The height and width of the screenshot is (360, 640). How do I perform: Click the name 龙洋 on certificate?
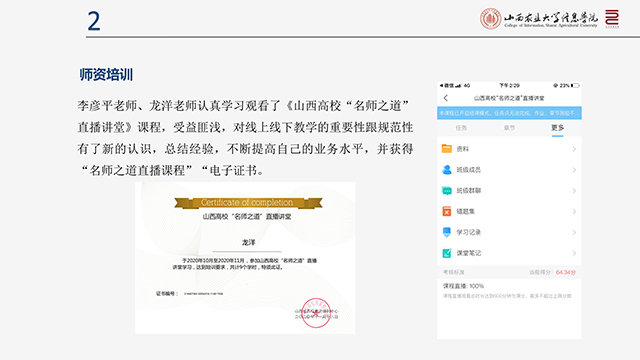click(x=248, y=242)
